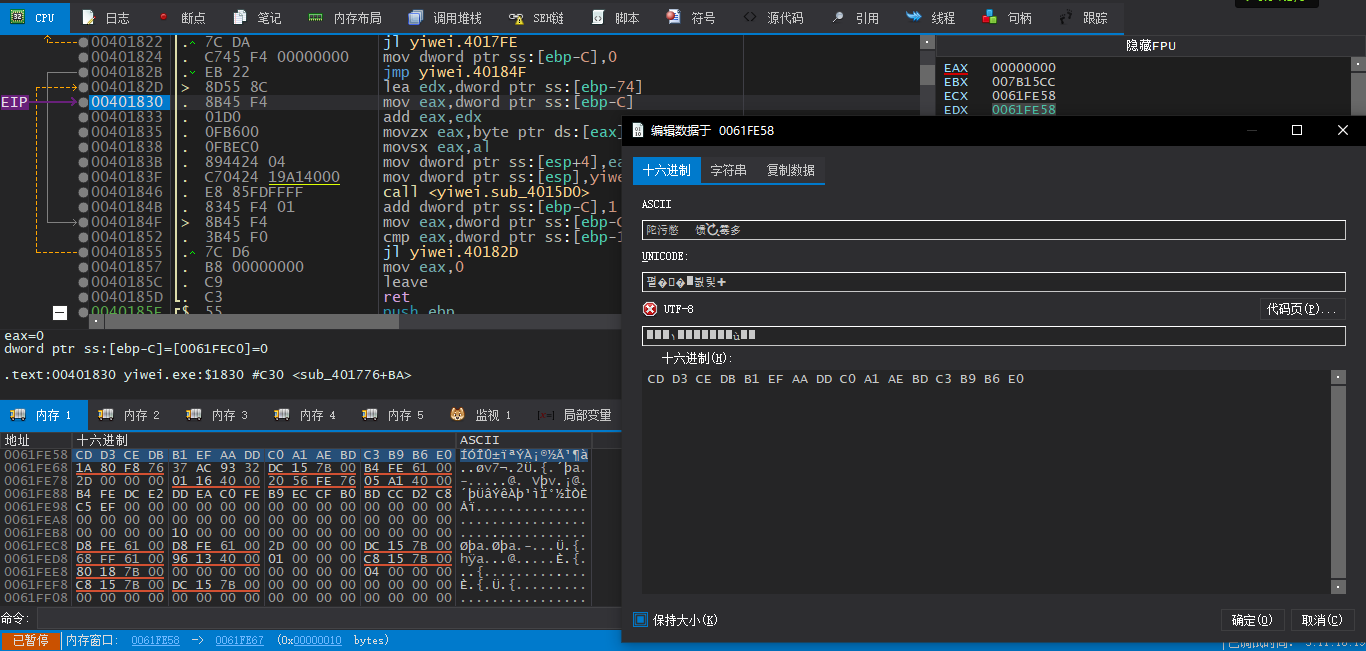The height and width of the screenshot is (651, 1366).
Task: Toggle the 保持大小 checkbox
Action: tap(641, 620)
